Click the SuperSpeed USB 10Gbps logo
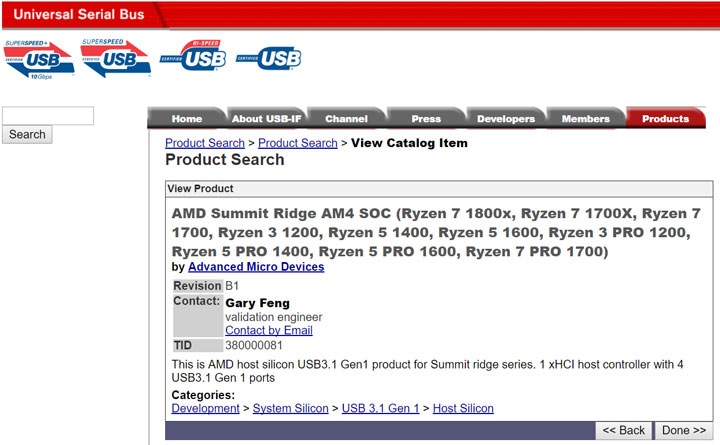This screenshot has height=445, width=720. click(x=39, y=59)
